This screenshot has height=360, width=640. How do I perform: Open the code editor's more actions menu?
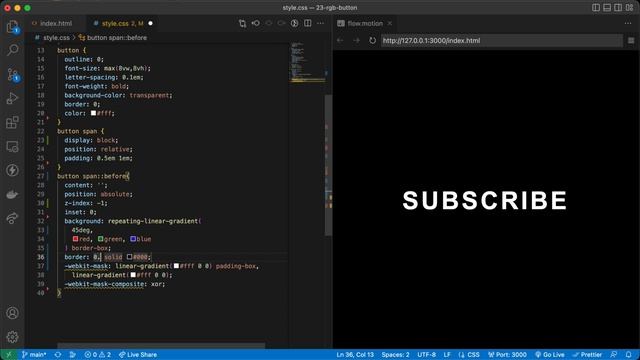coord(320,23)
